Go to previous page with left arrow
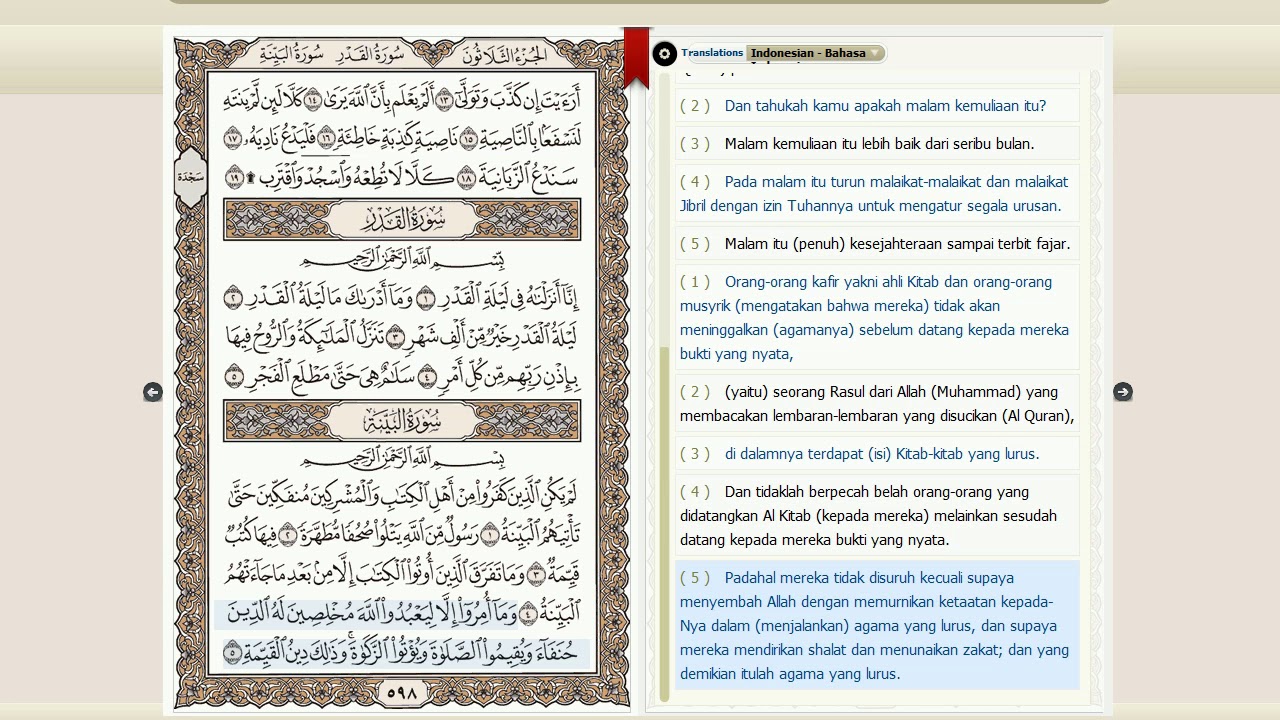 coord(153,392)
